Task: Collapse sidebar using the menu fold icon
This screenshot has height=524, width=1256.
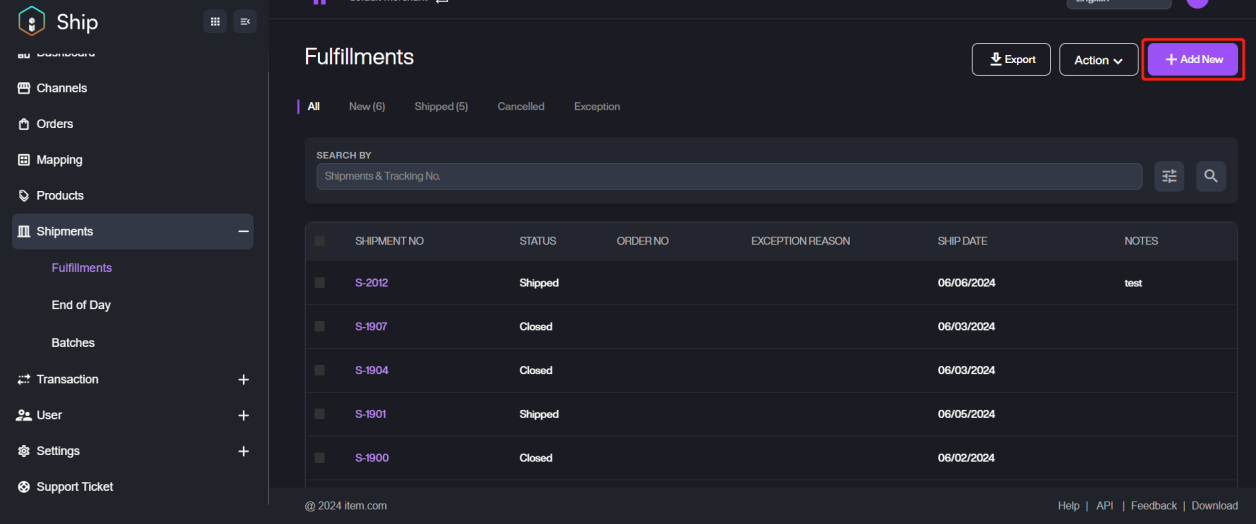Action: [245, 21]
